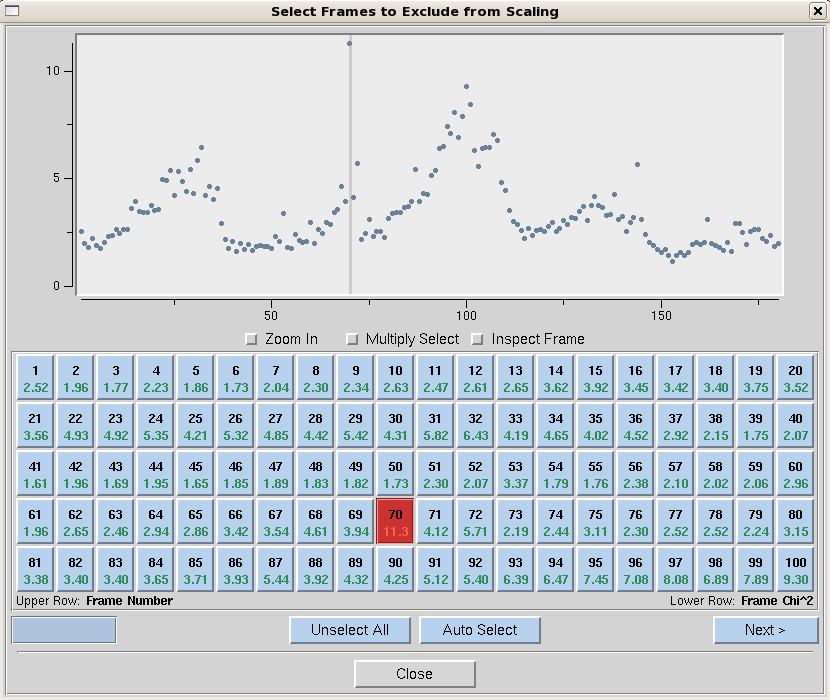This screenshot has height=700, width=830.
Task: Open the window menu icon in title bar
Action: [x=12, y=11]
